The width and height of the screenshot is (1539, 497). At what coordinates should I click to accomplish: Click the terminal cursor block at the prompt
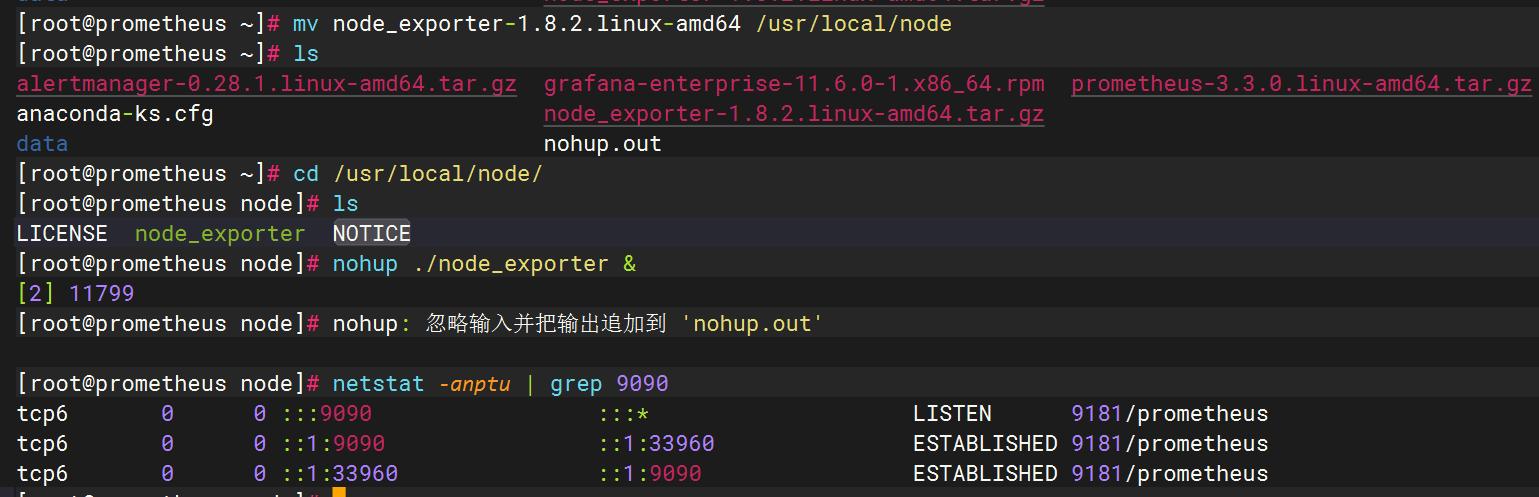[x=339, y=493]
